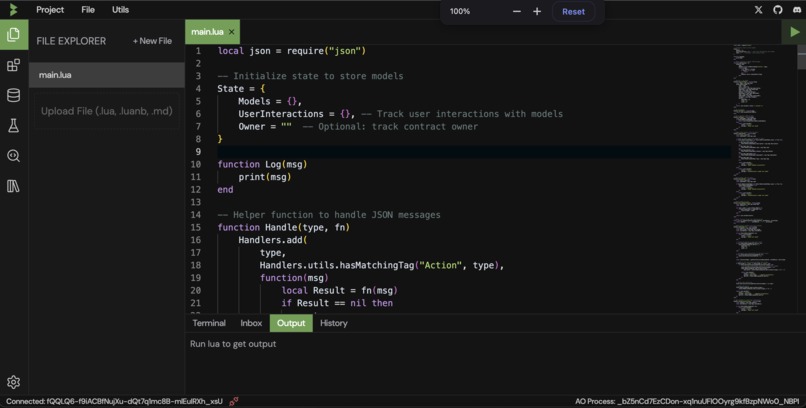
Task: Click line number 13 in gutter
Action: point(195,202)
